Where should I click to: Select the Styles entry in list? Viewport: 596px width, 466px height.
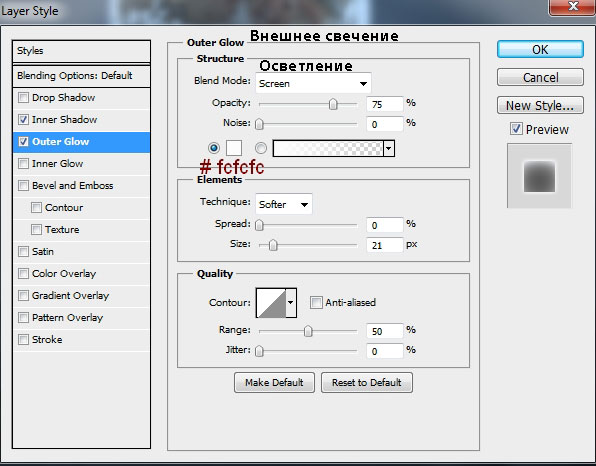(81, 51)
